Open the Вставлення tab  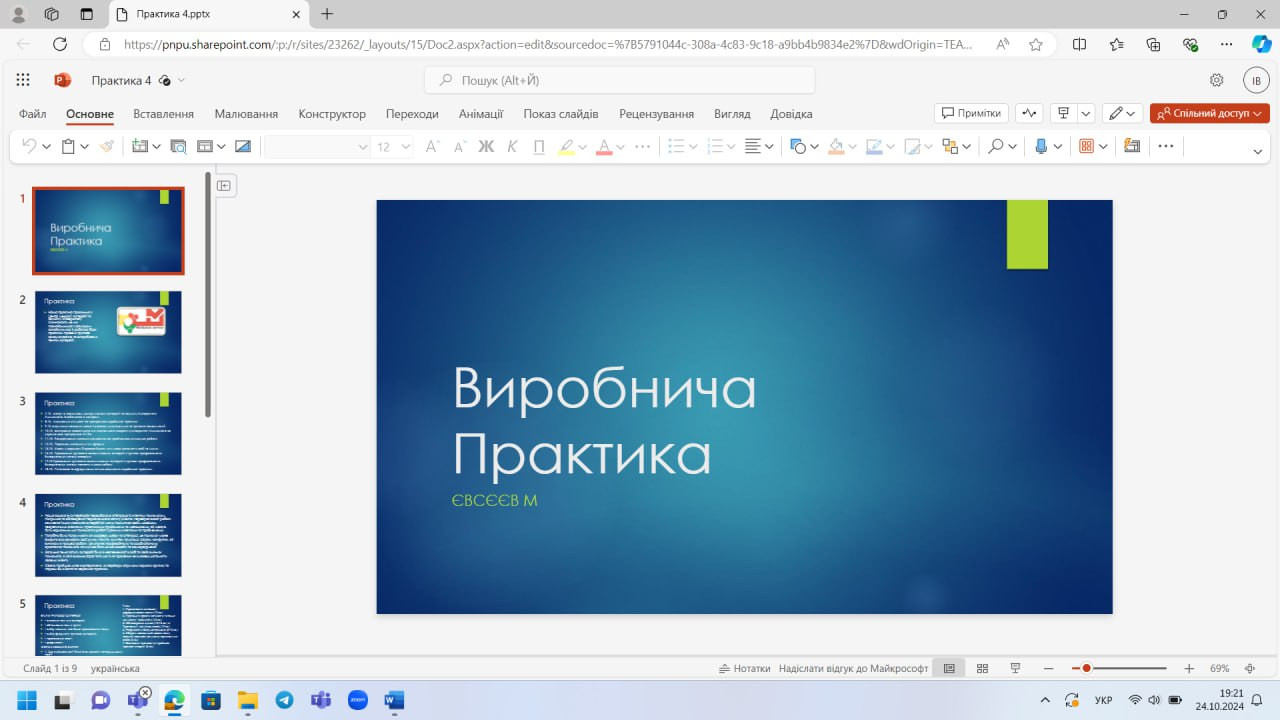pos(163,114)
